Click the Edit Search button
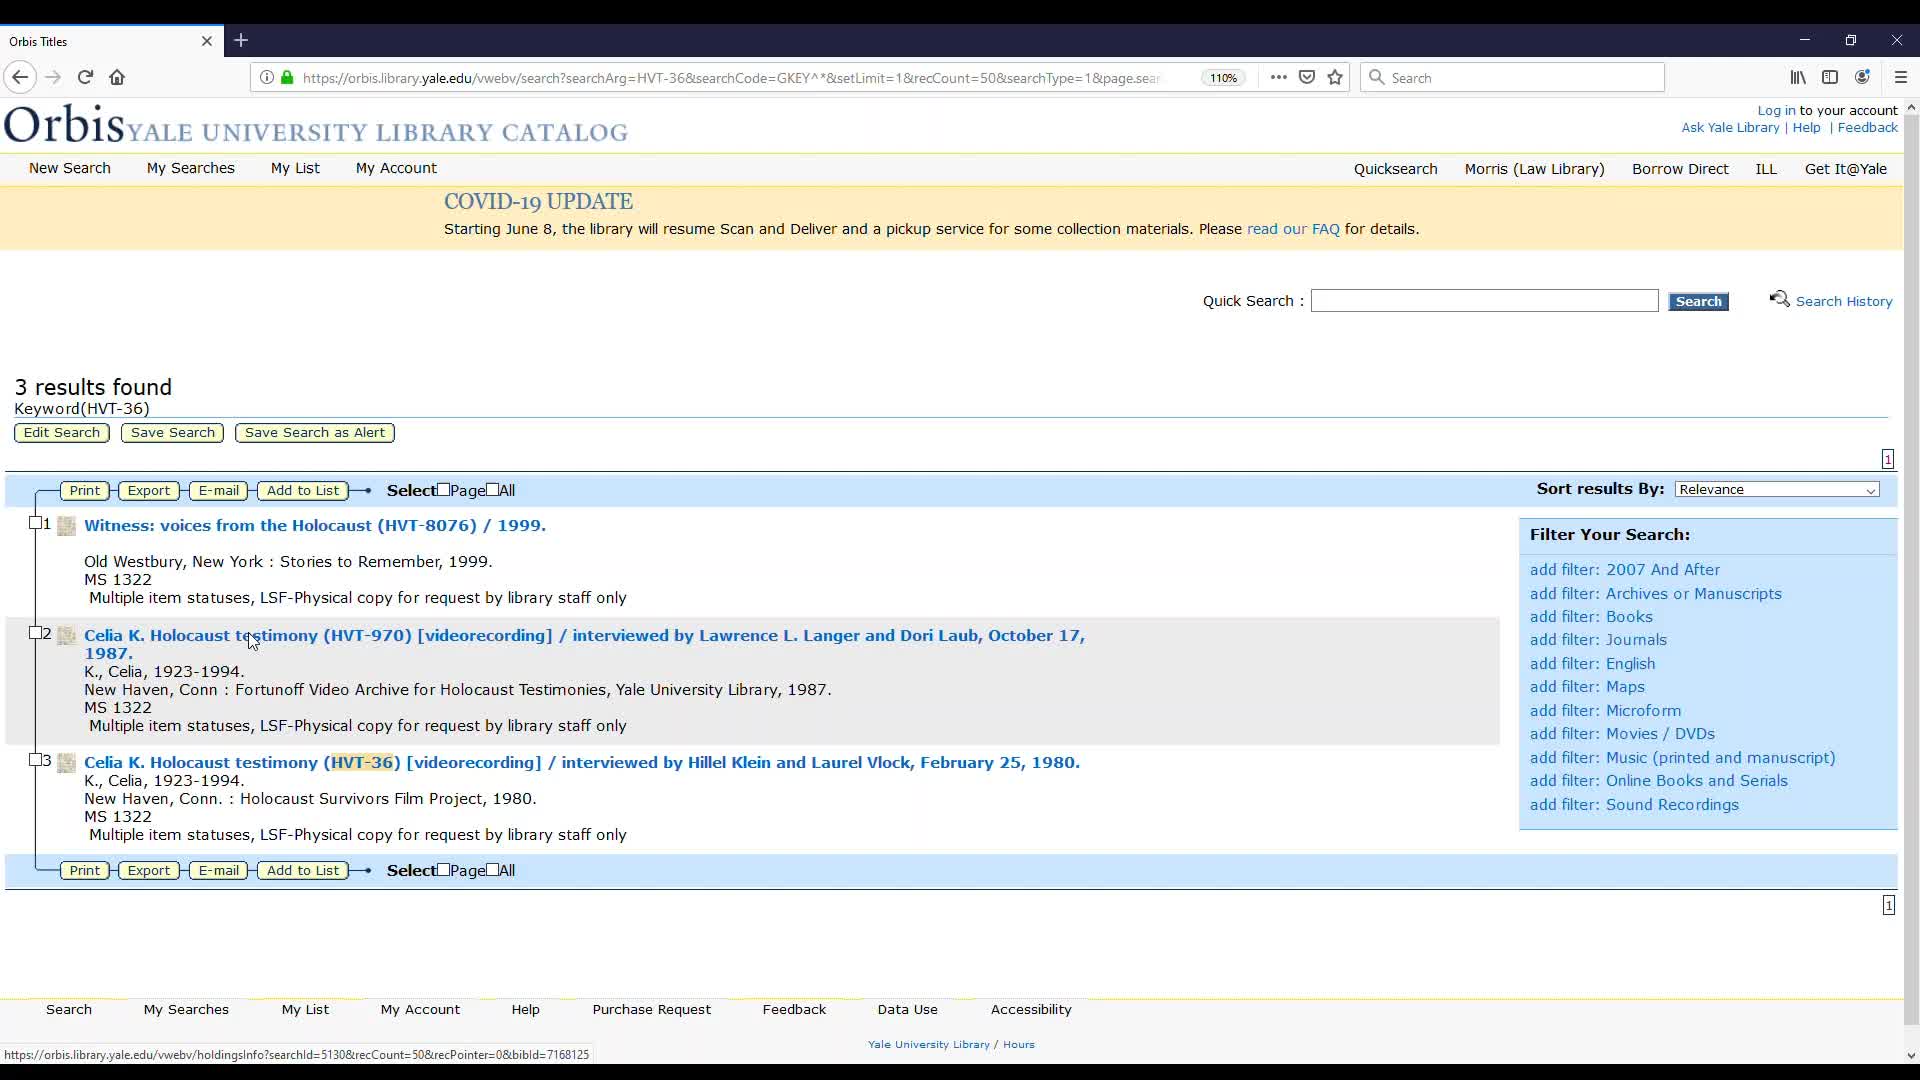Screen dimensions: 1920x1080 62,433
